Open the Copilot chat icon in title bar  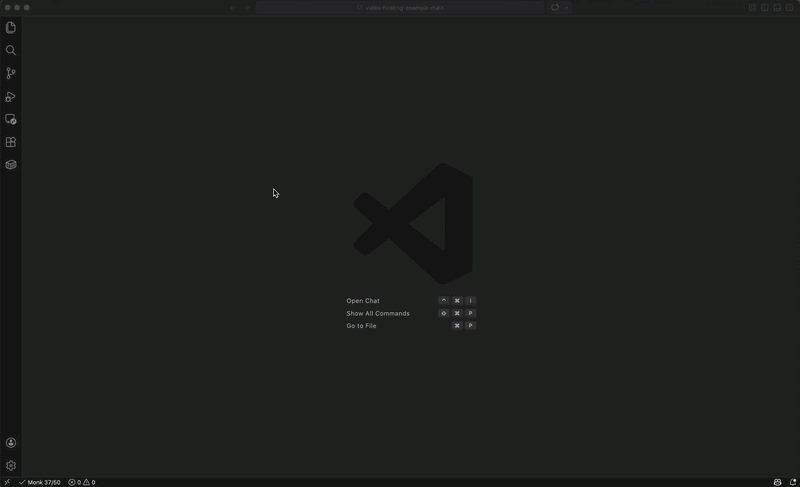[555, 8]
